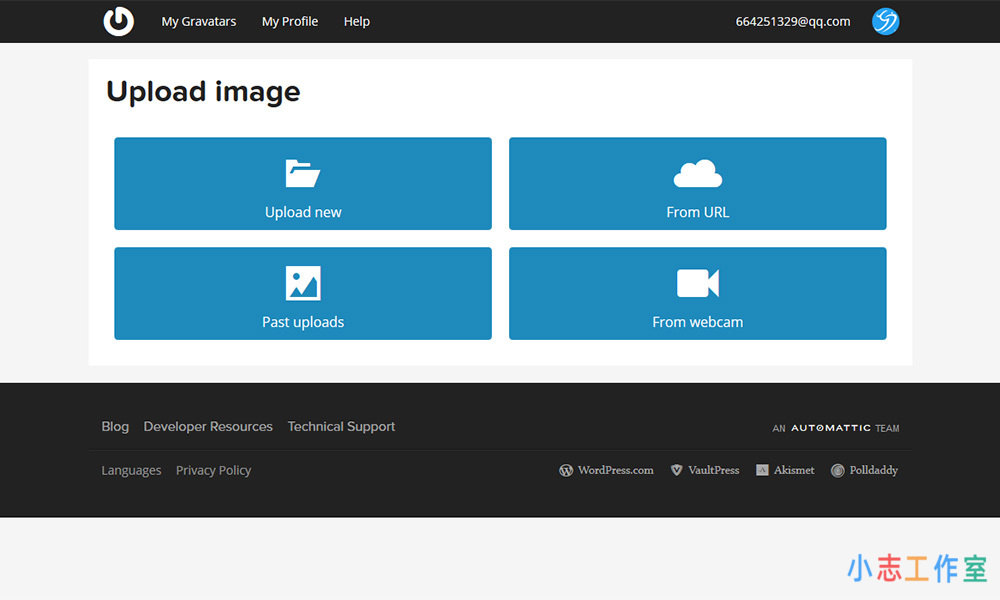Go to My Profile in navigation
Image resolution: width=1000 pixels, height=600 pixels.
(290, 21)
